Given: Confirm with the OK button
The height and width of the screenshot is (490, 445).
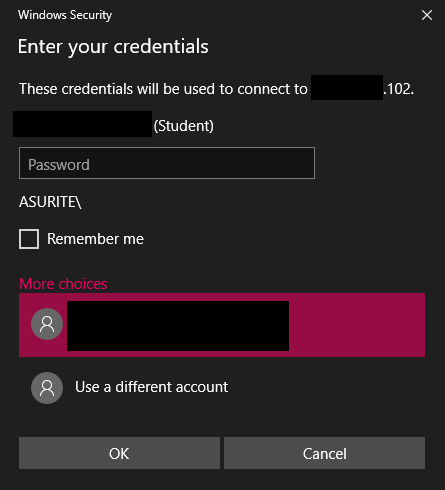Looking at the screenshot, I should pos(119,453).
